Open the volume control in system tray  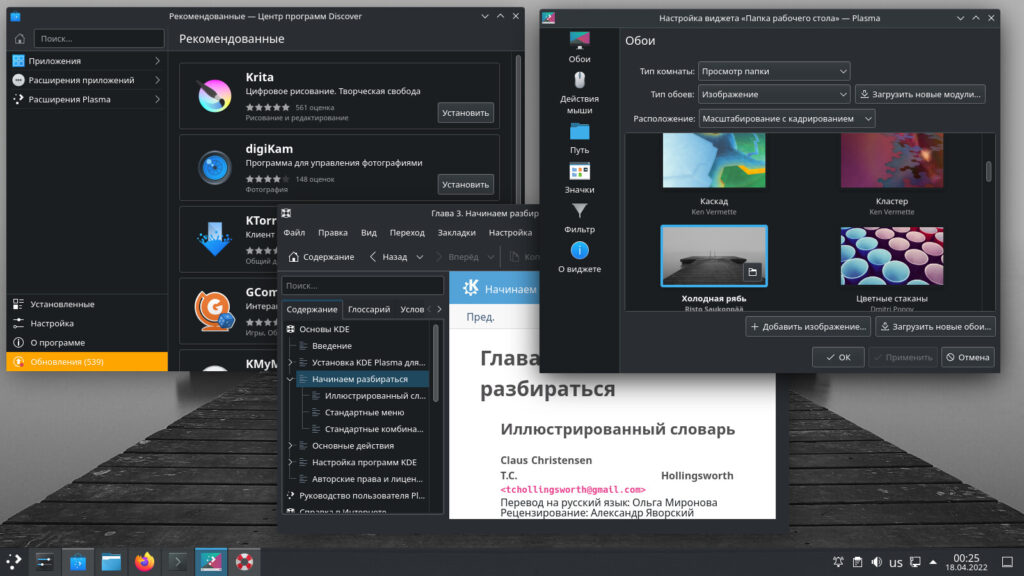(x=877, y=562)
